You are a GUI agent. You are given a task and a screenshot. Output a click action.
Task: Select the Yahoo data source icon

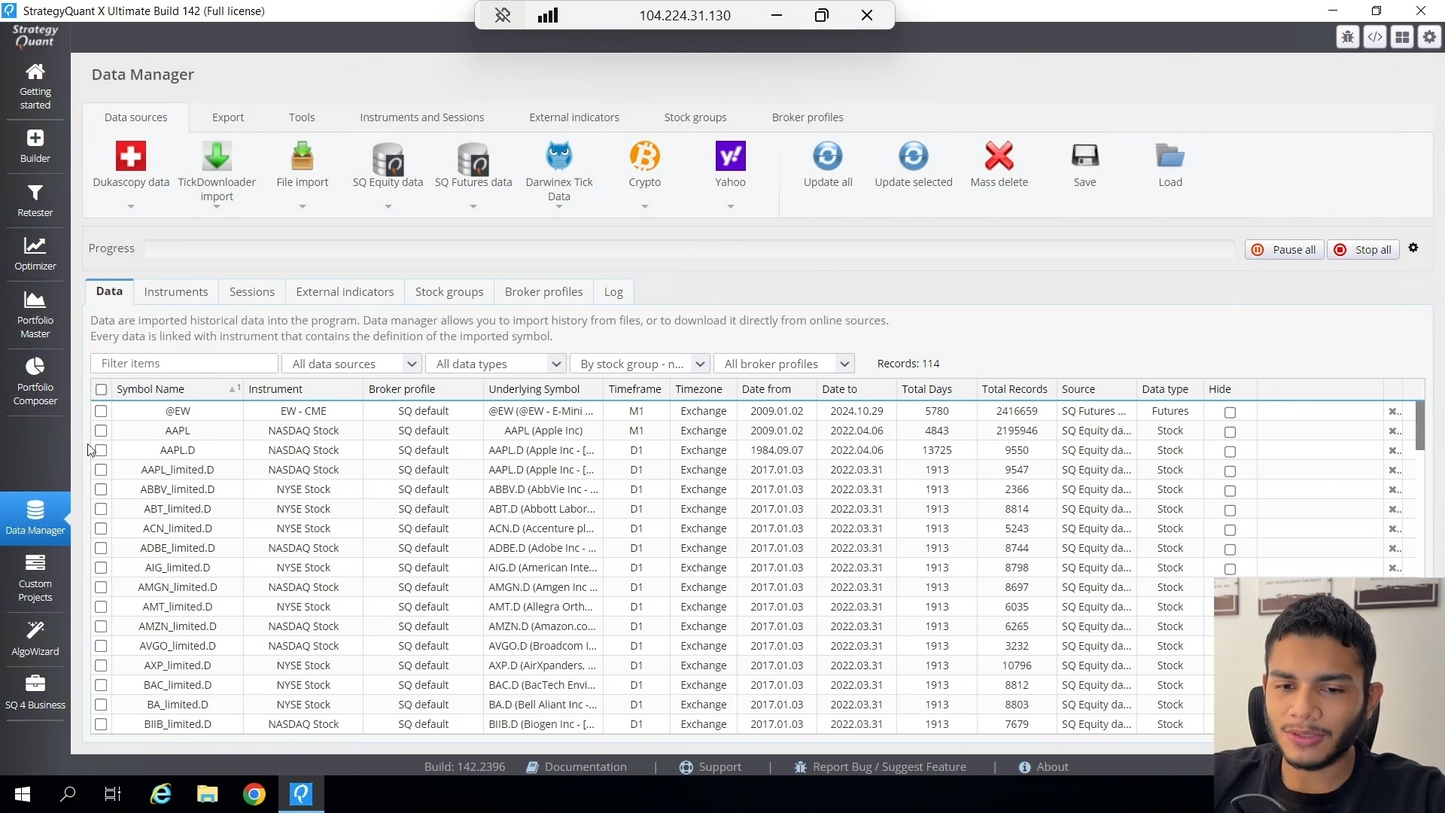[731, 156]
